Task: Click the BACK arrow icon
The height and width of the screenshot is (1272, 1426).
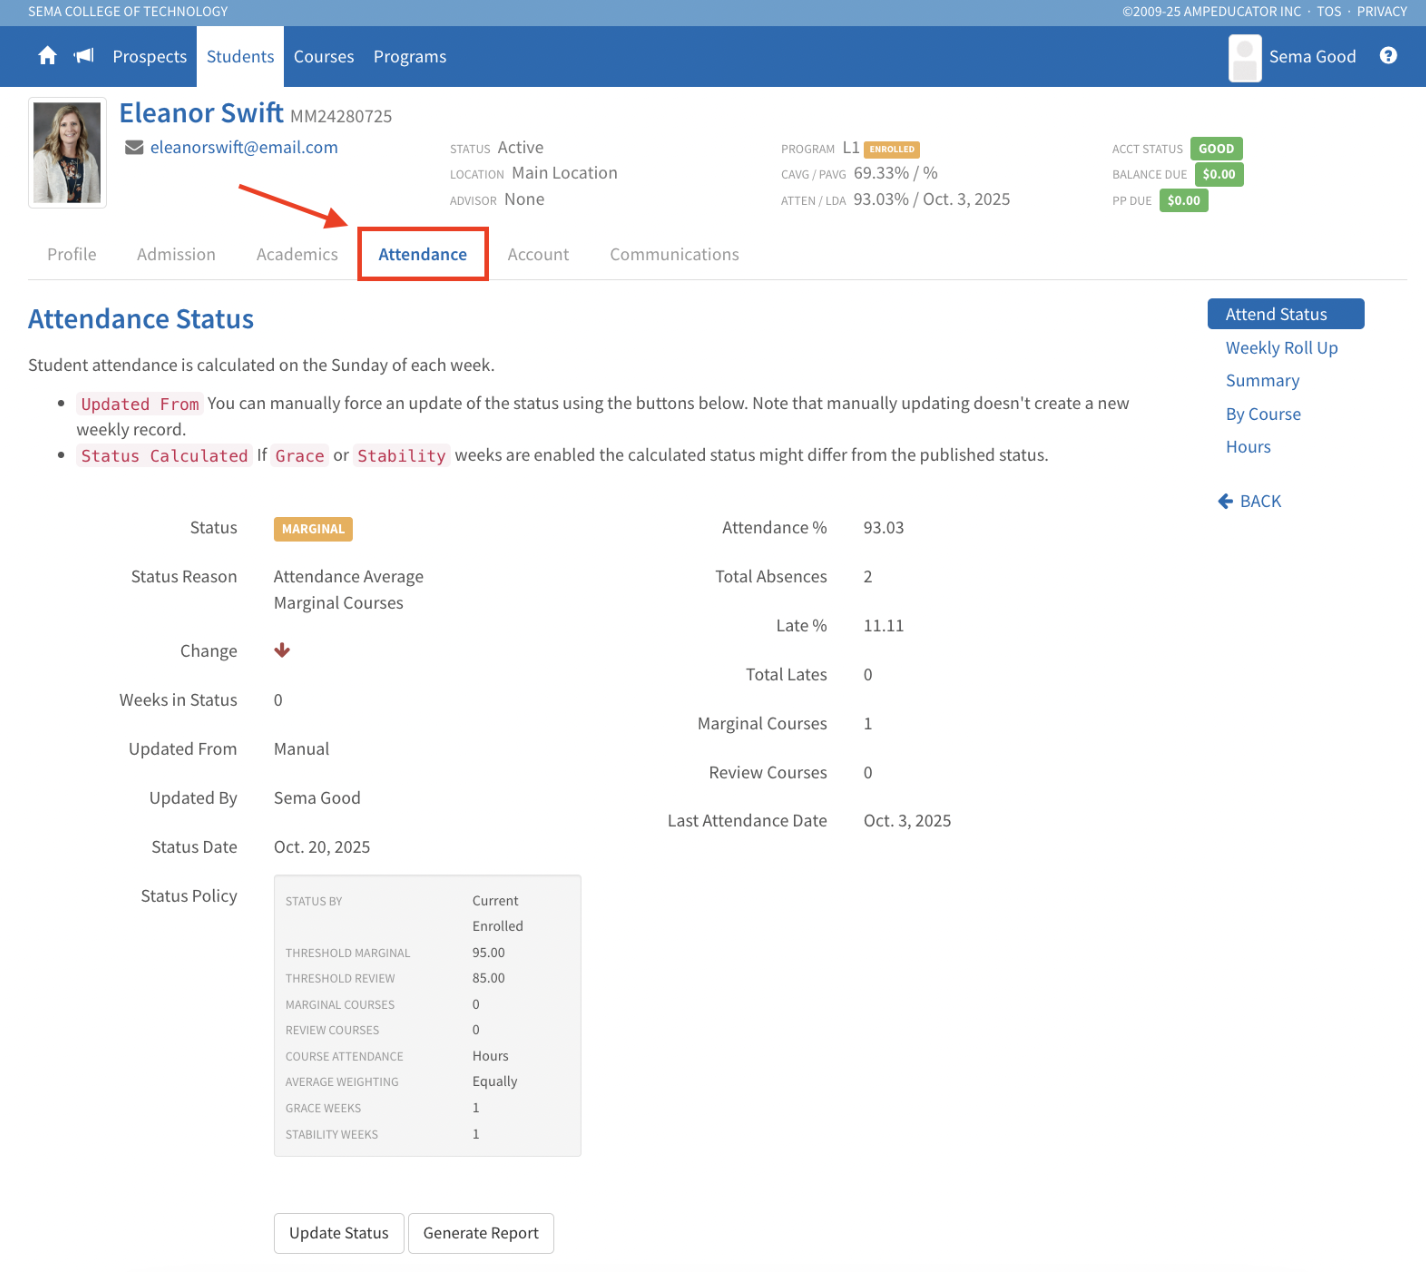Action: [1225, 501]
